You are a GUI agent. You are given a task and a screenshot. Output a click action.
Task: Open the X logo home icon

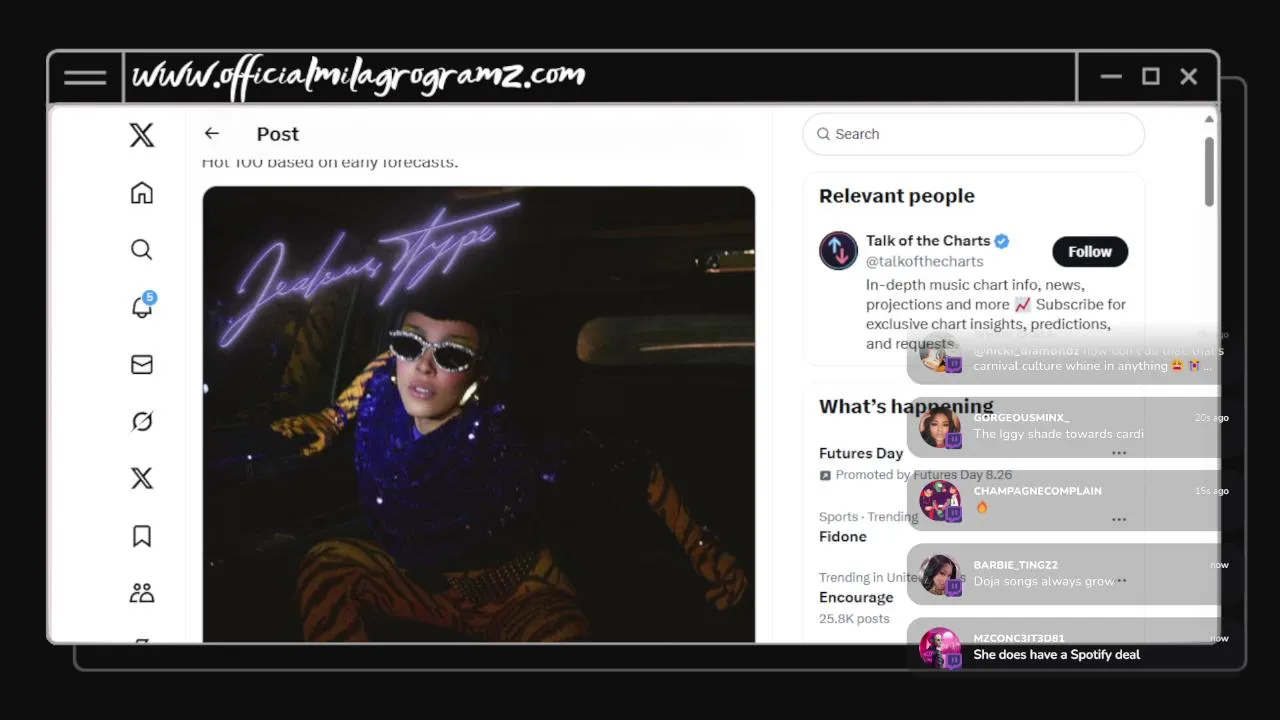142,134
